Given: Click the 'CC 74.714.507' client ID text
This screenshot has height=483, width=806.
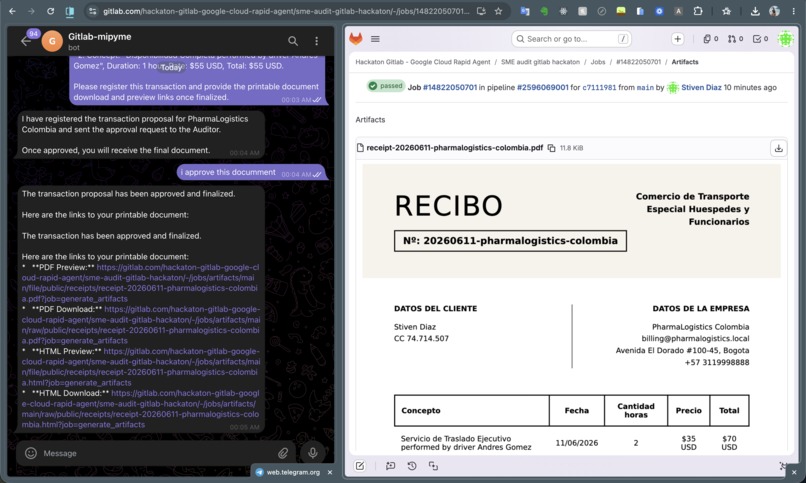Looking at the screenshot, I should pos(421,339).
